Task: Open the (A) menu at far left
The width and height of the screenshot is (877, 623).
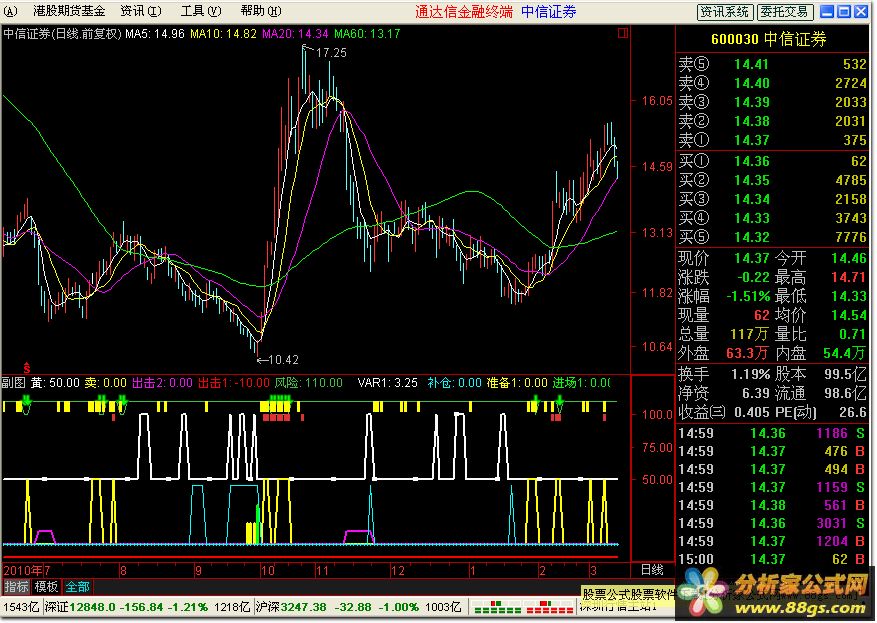Action: pyautogui.click(x=10, y=11)
